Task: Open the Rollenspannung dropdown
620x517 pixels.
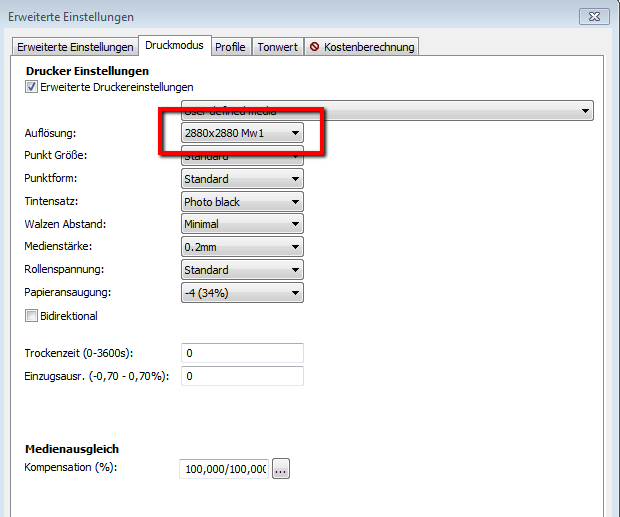Action: (x=242, y=270)
